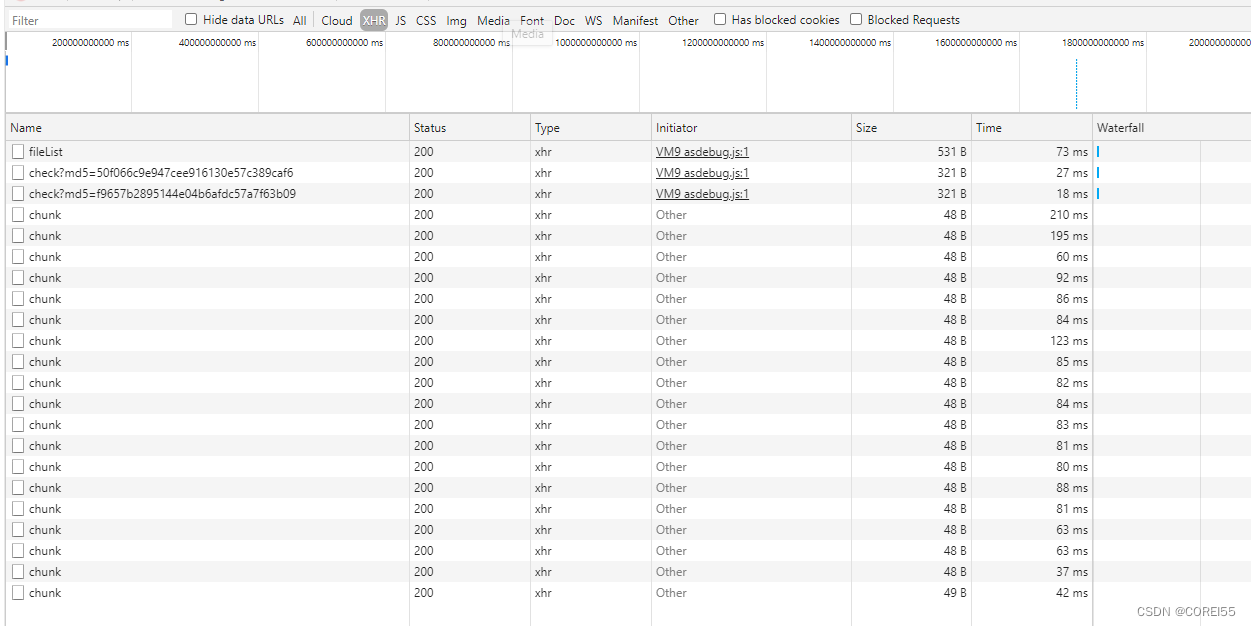
Task: Select the check?md5=50f066c9e947cee916130e57c389caf6 request
Action: [x=161, y=173]
